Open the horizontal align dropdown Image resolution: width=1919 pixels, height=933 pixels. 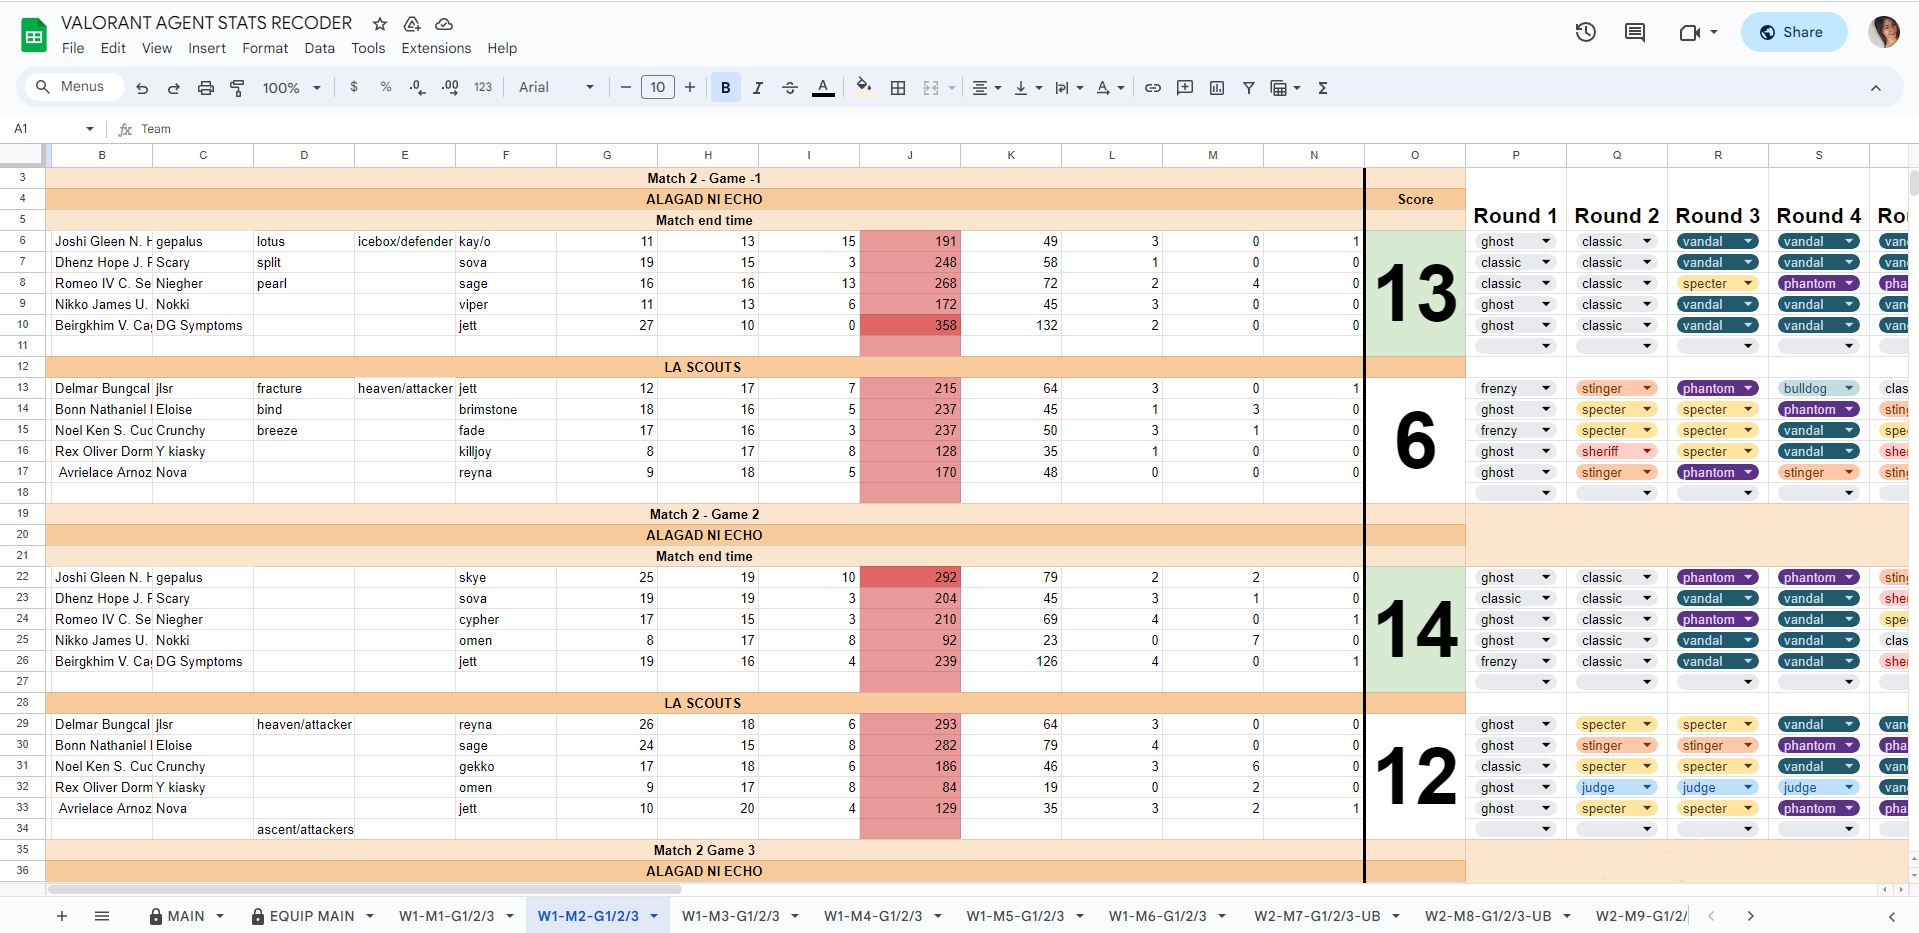coord(986,88)
